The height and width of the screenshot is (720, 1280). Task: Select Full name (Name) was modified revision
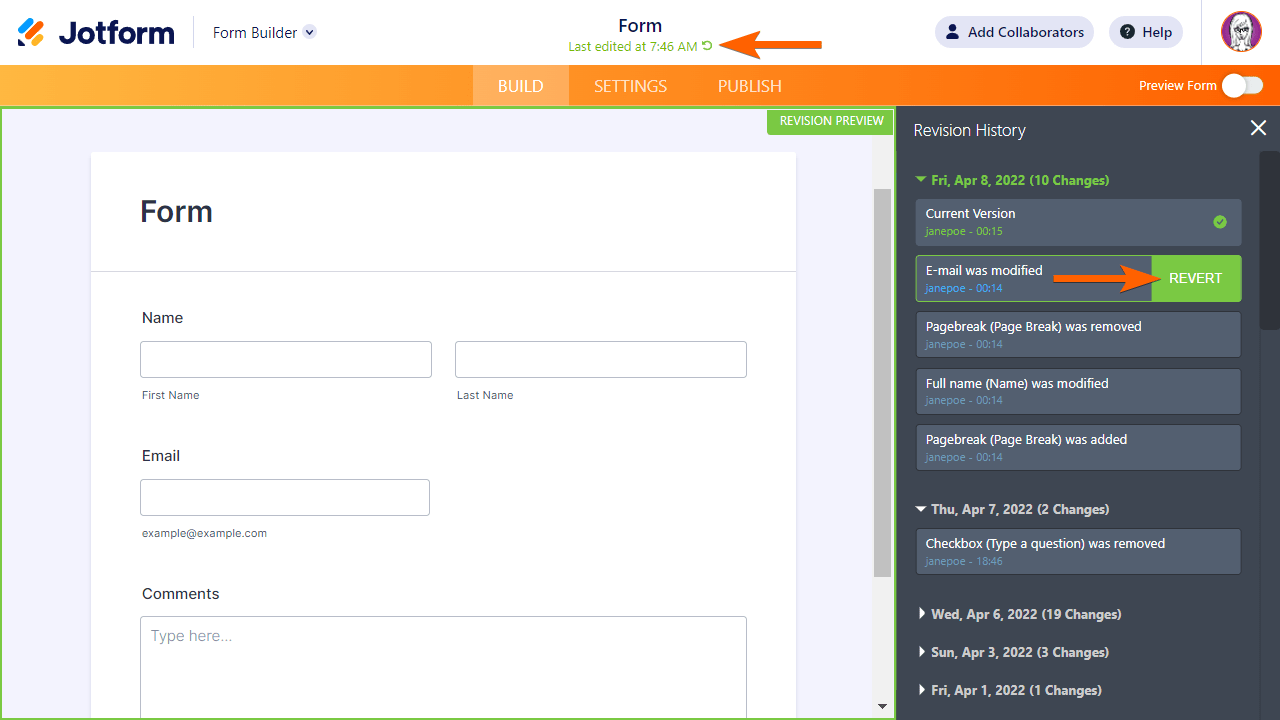tap(1078, 391)
